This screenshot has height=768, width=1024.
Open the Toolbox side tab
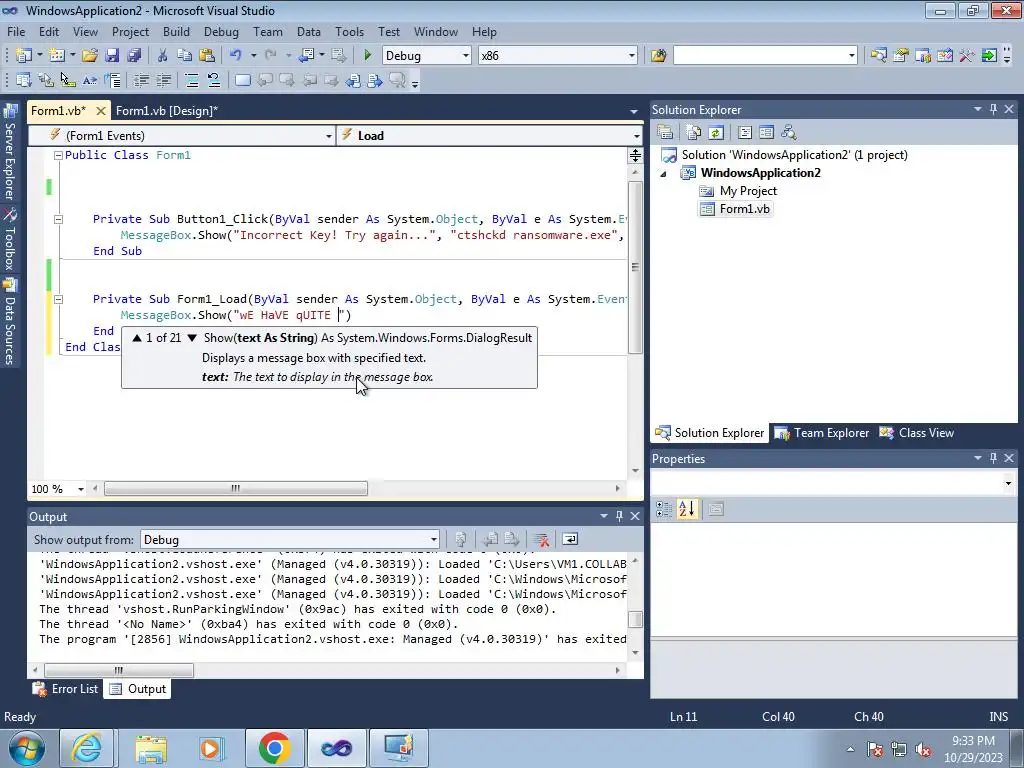10,240
